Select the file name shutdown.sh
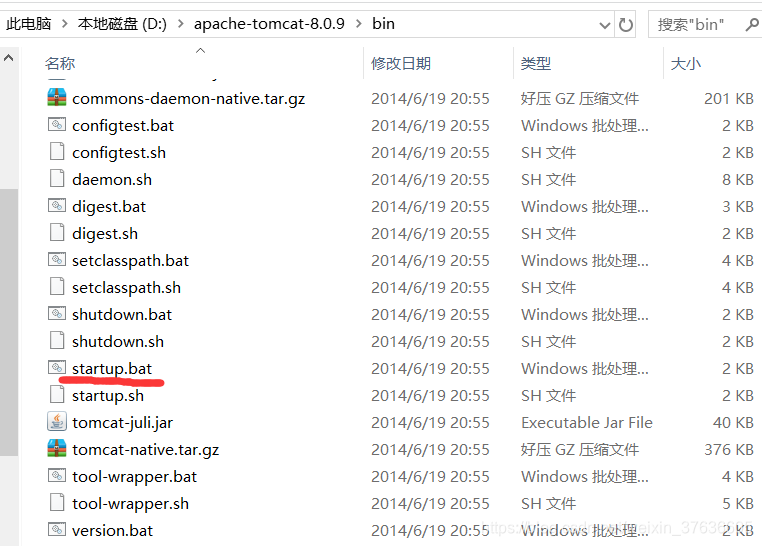The width and height of the screenshot is (762, 546). point(118,342)
